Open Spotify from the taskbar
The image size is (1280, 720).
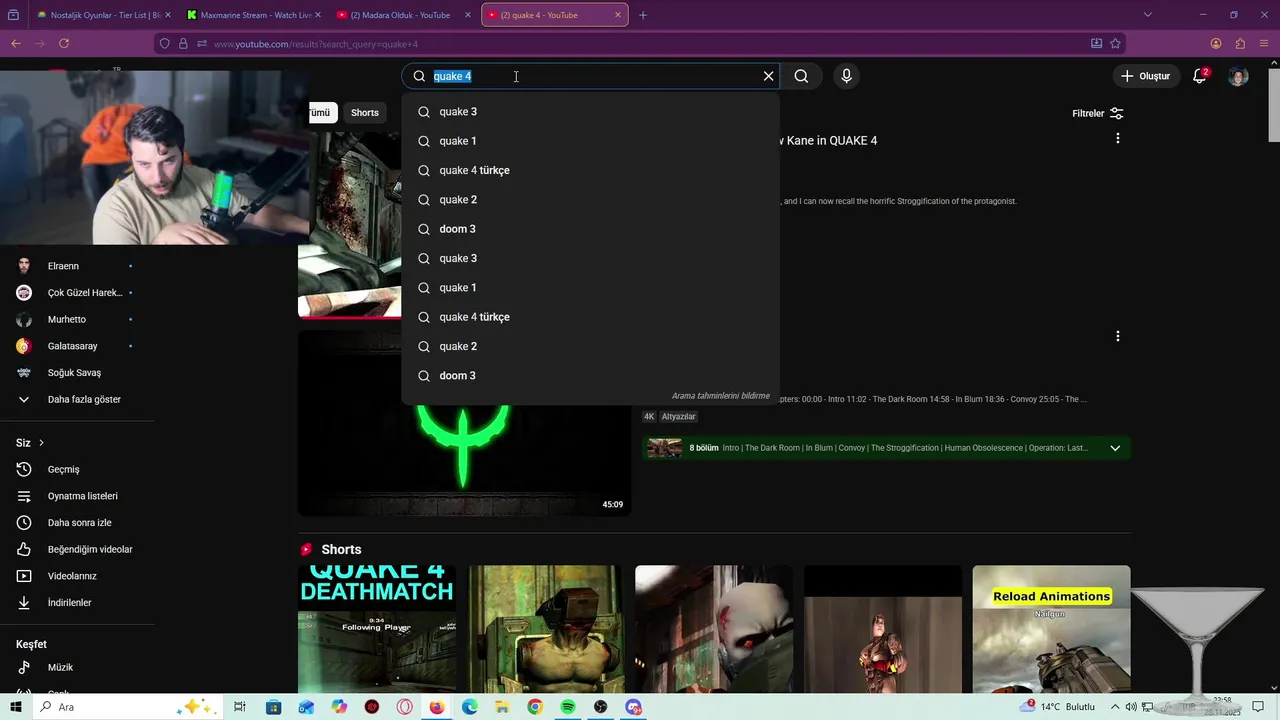tap(568, 707)
